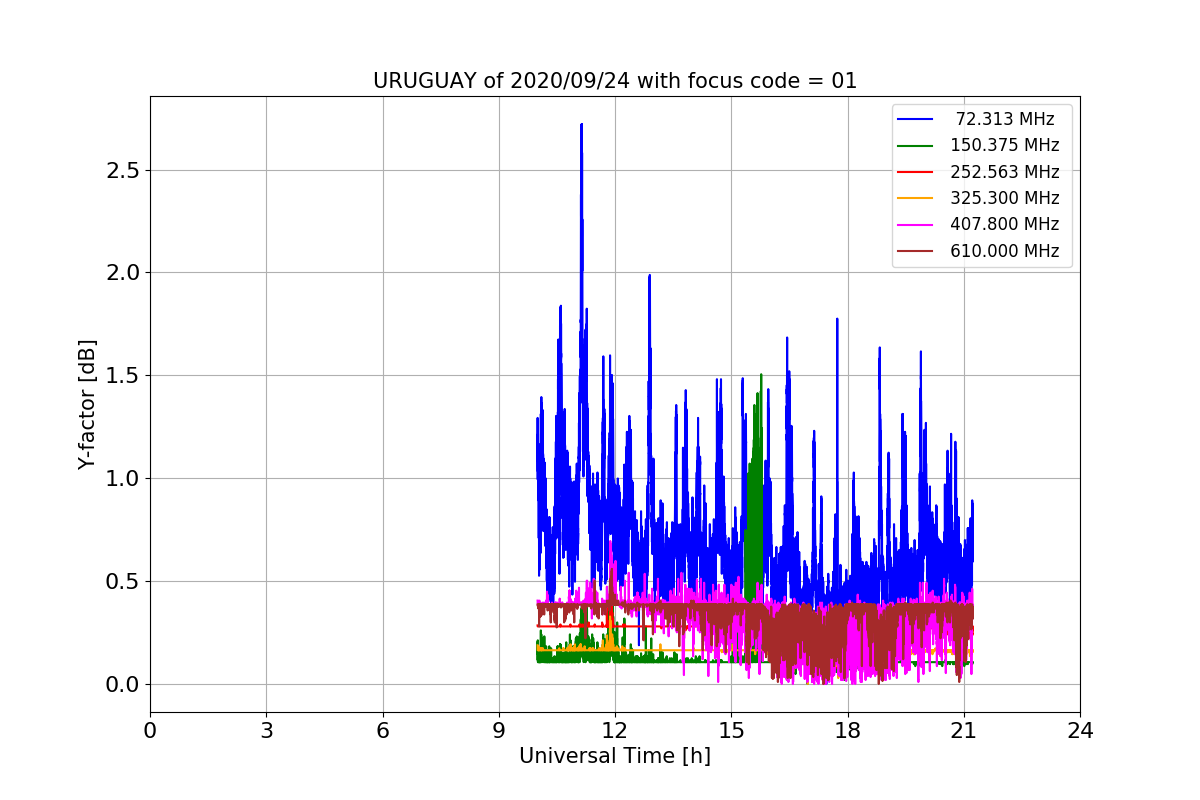The image size is (1200, 800).
Task: Click the Universal Time [h] axis label
Action: (615, 756)
